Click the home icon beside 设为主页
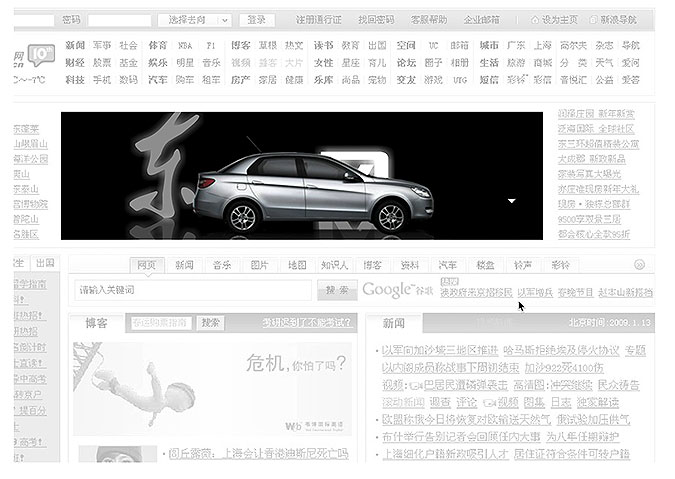This screenshot has height=479, width=675. pos(535,20)
